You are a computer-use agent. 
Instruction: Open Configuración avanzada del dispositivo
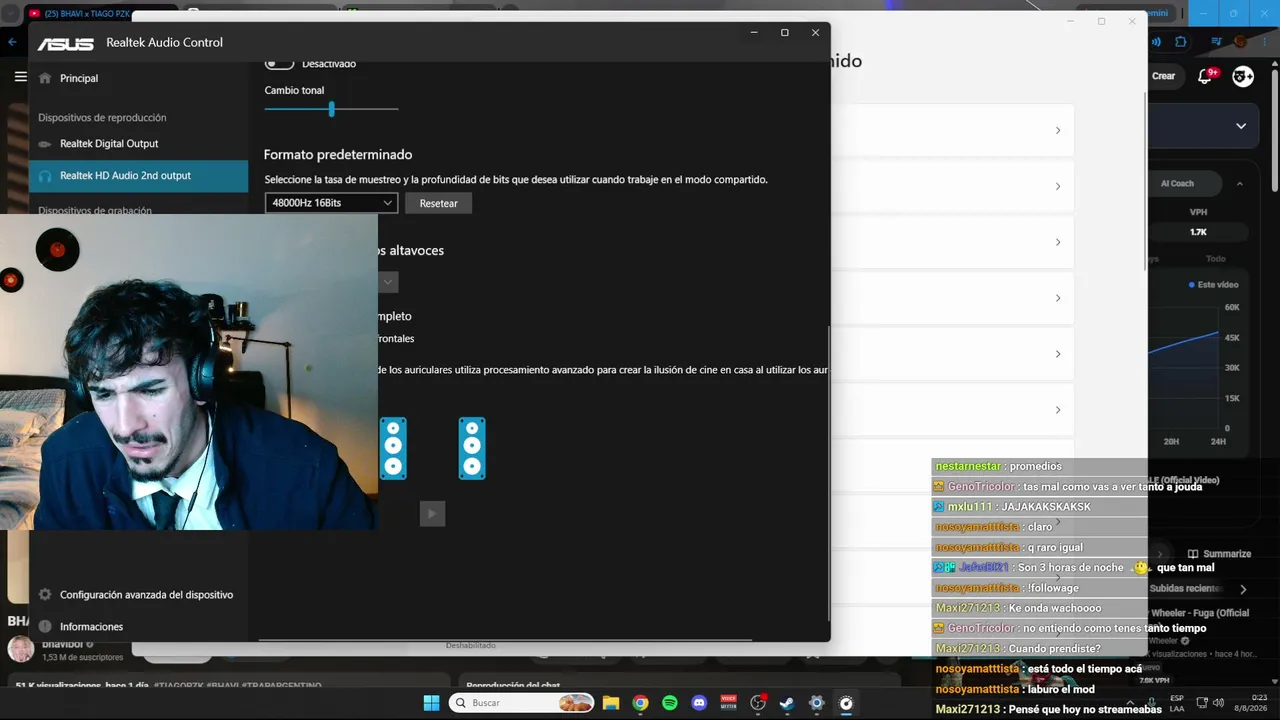click(x=138, y=594)
